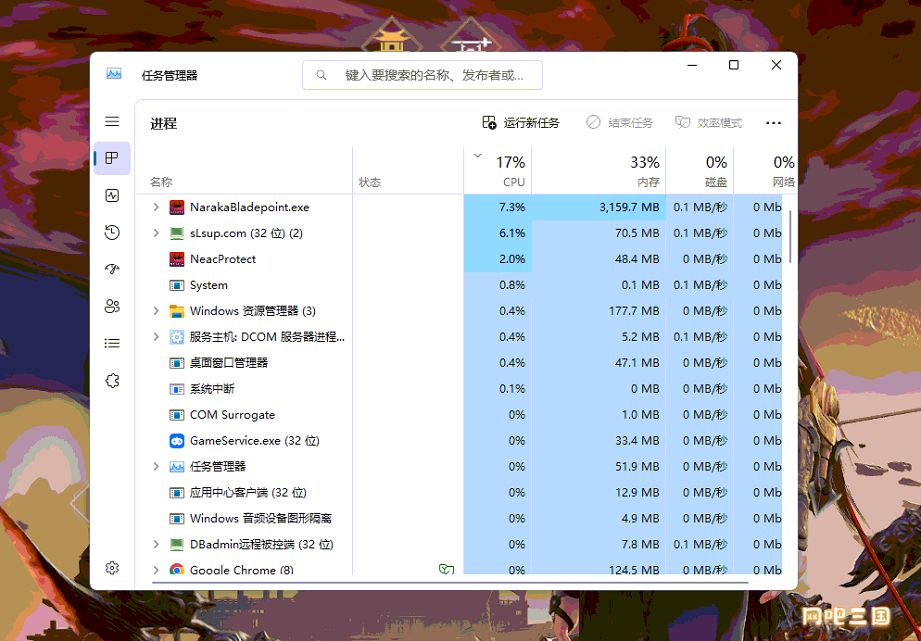Click the NeacProtect process icon
Image resolution: width=921 pixels, height=641 pixels.
coord(177,259)
